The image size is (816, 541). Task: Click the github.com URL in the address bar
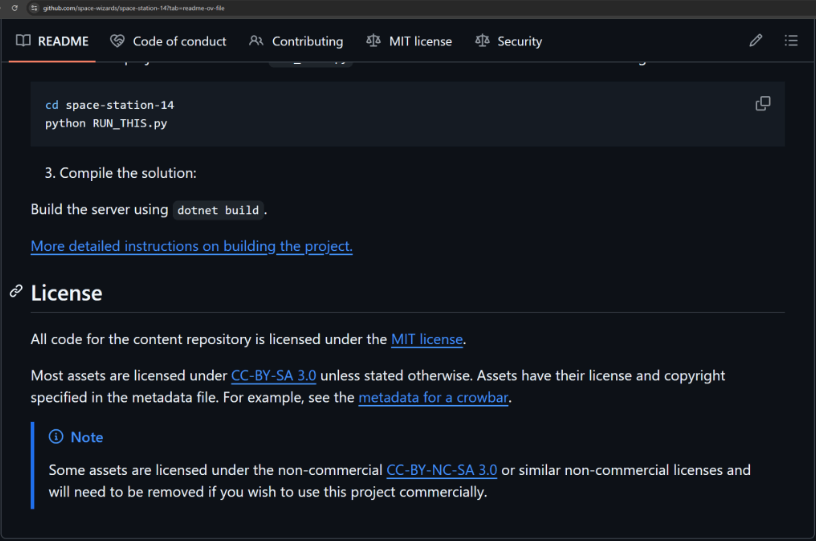point(134,8)
